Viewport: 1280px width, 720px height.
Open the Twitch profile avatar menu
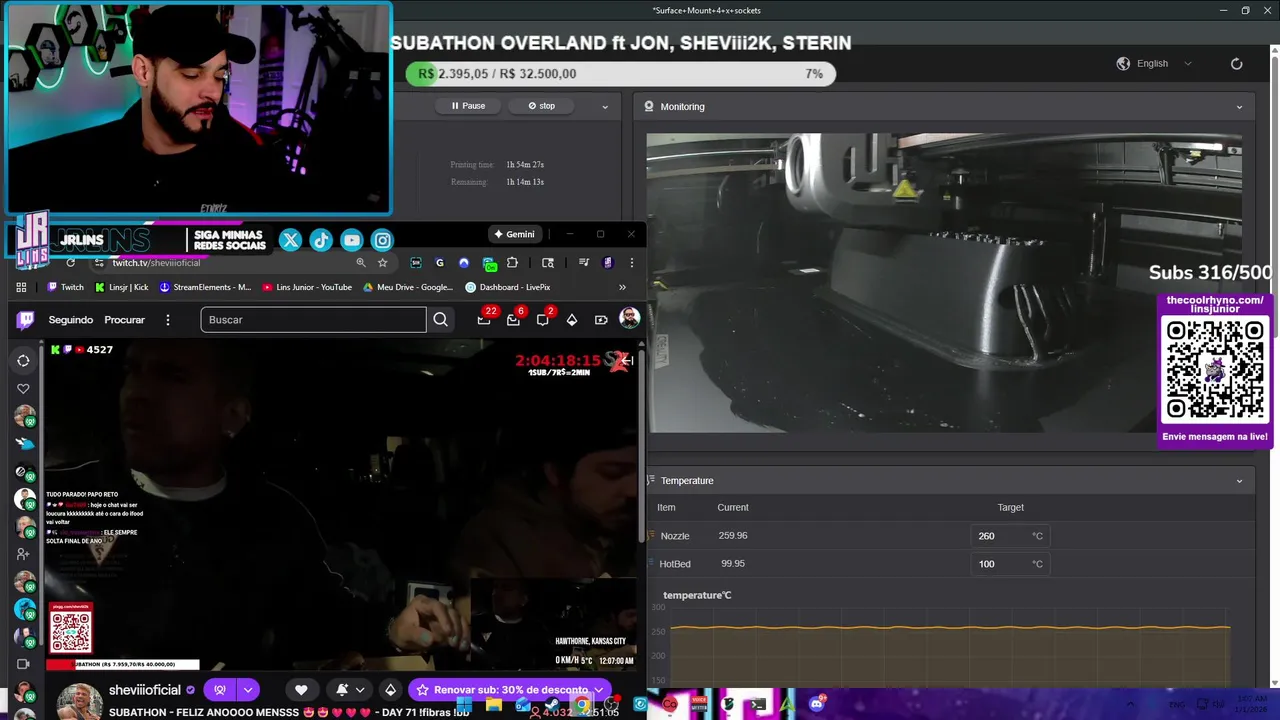[629, 318]
